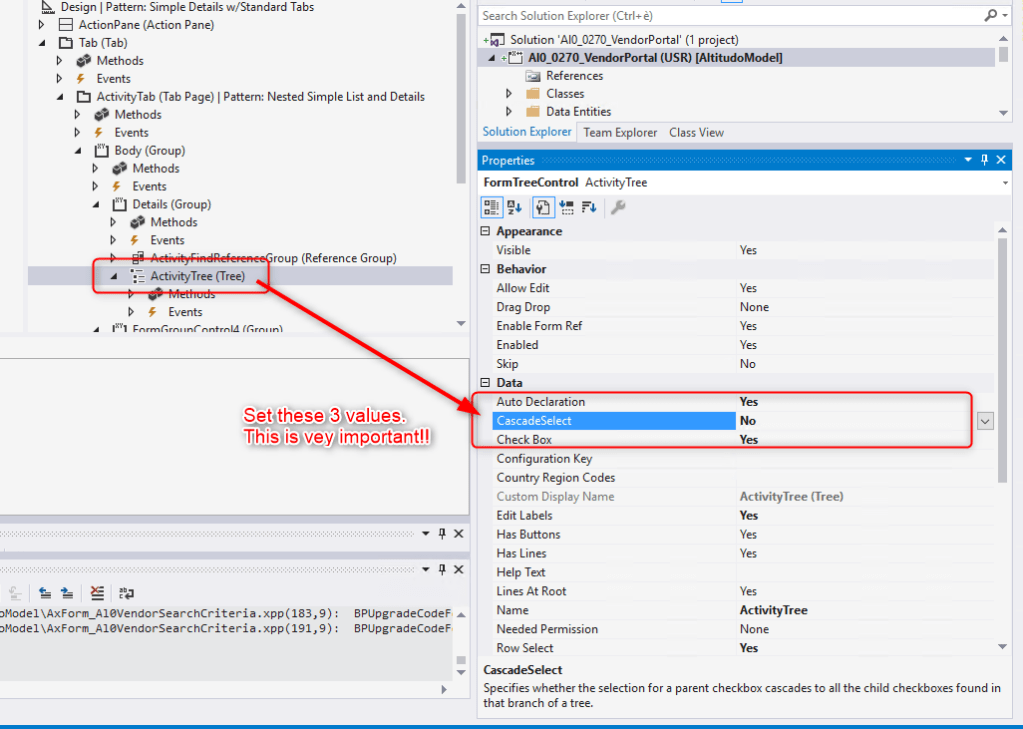Switch to the Class View tab
The height and width of the screenshot is (729, 1023).
pyautogui.click(x=696, y=132)
